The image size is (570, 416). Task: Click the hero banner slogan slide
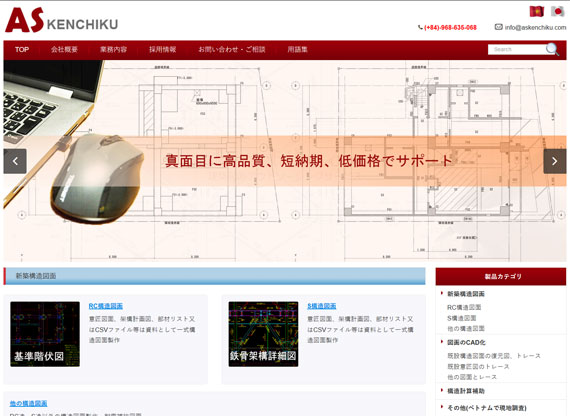(309, 161)
